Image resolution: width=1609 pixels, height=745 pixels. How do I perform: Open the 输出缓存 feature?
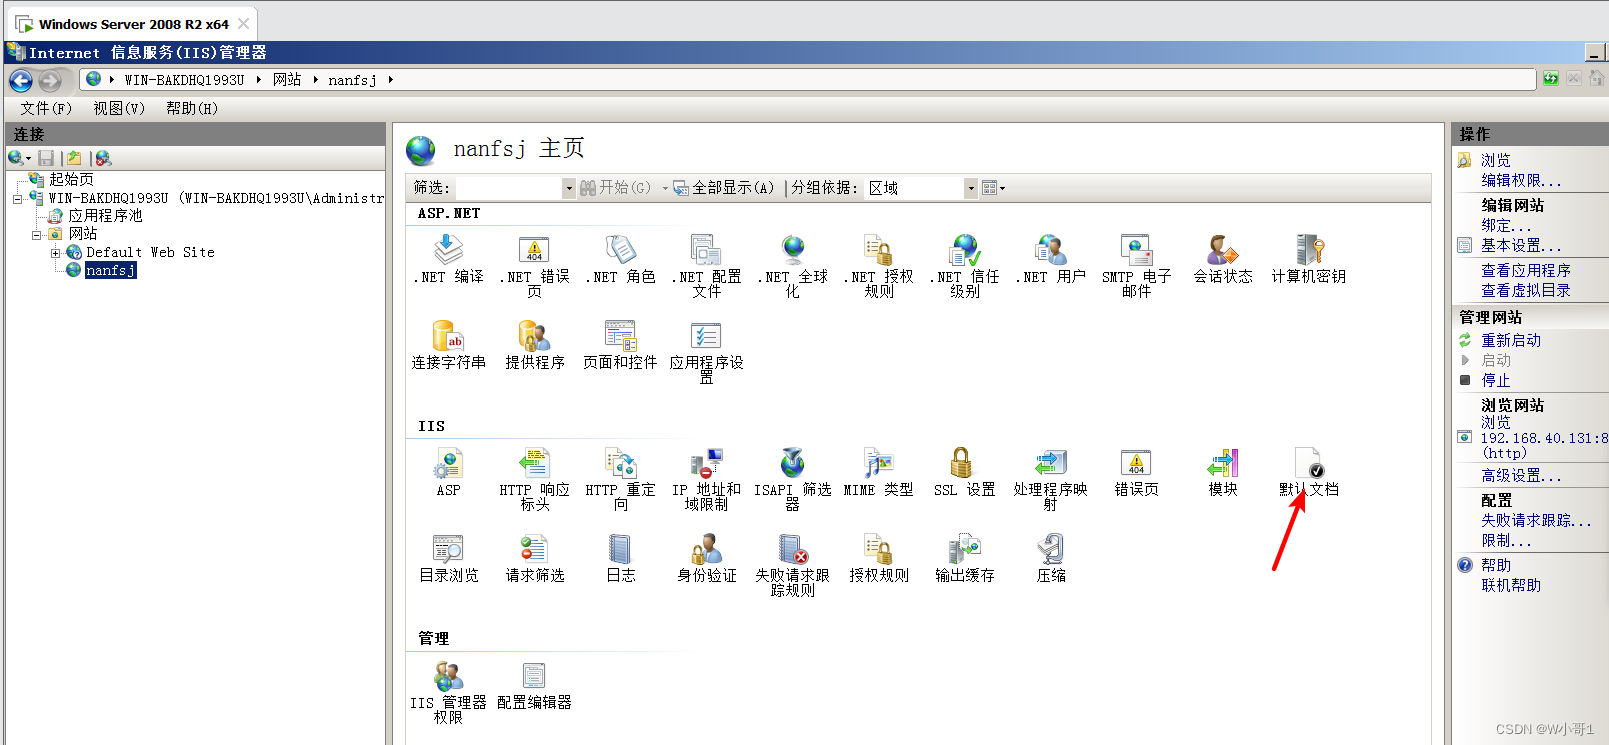964,558
